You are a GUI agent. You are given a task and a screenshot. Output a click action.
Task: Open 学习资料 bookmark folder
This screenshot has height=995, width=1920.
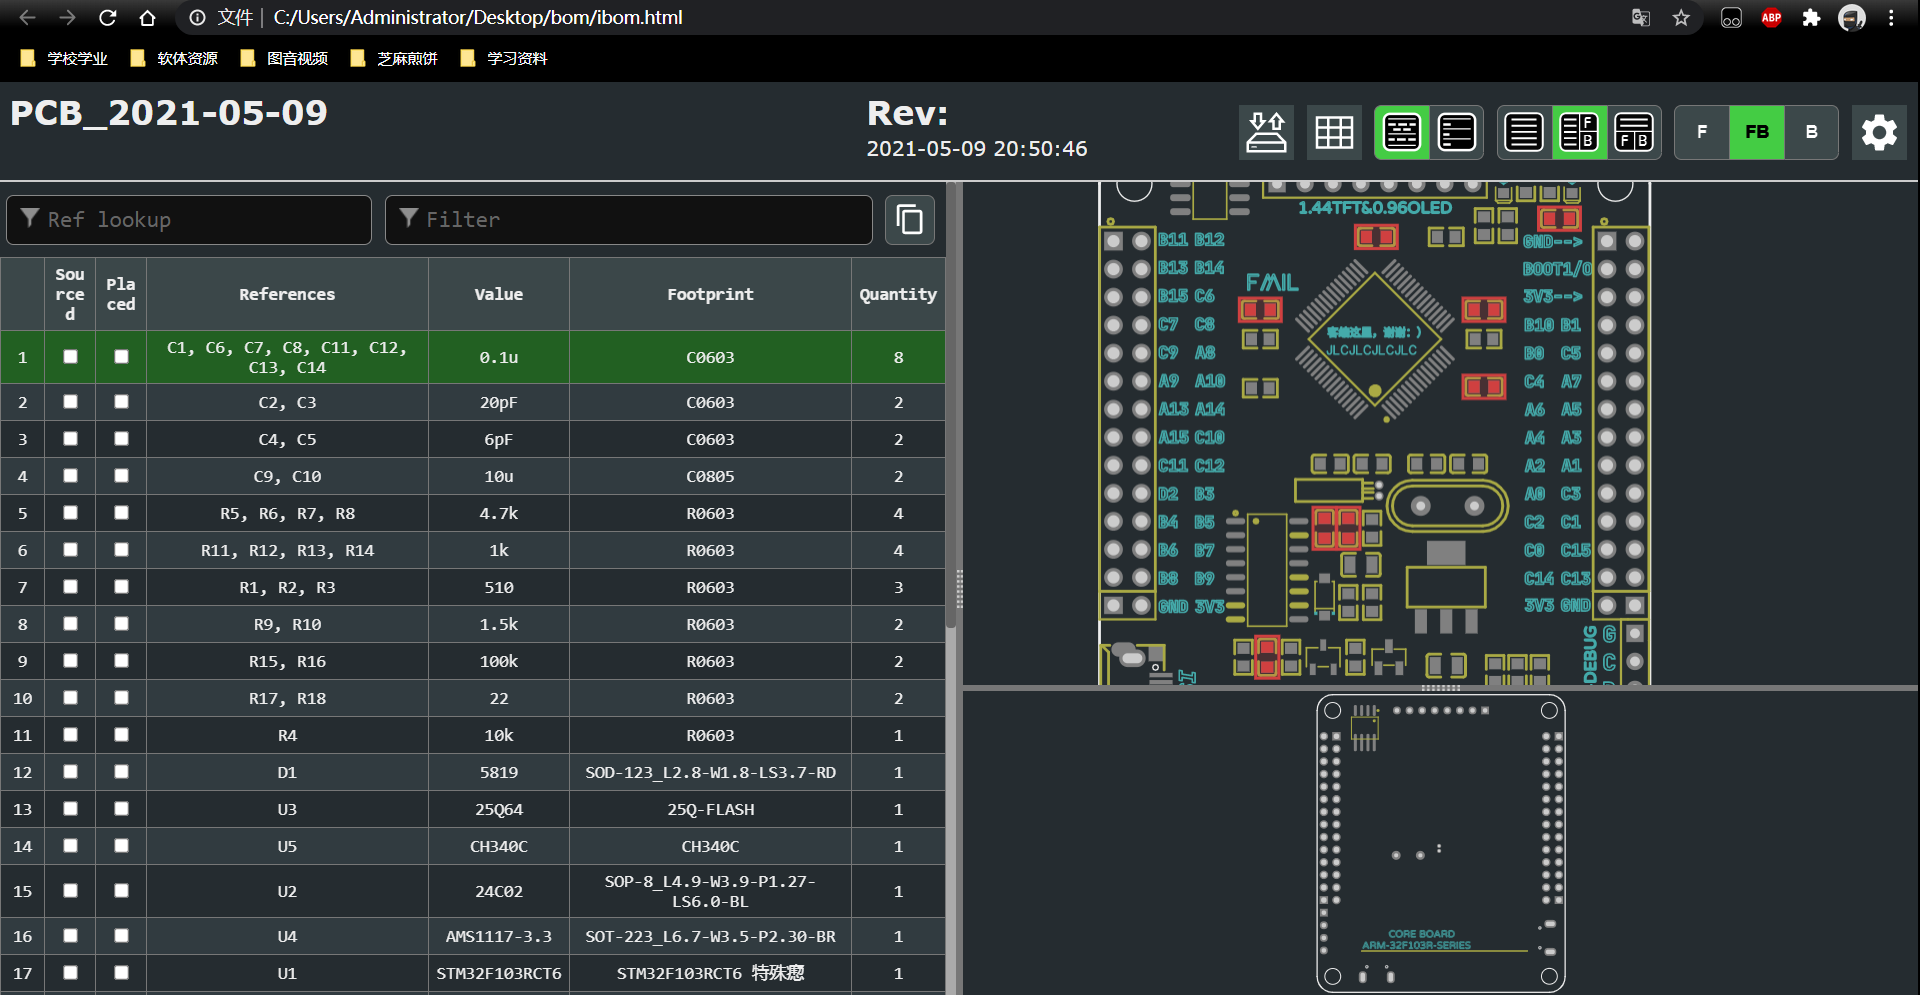click(504, 58)
